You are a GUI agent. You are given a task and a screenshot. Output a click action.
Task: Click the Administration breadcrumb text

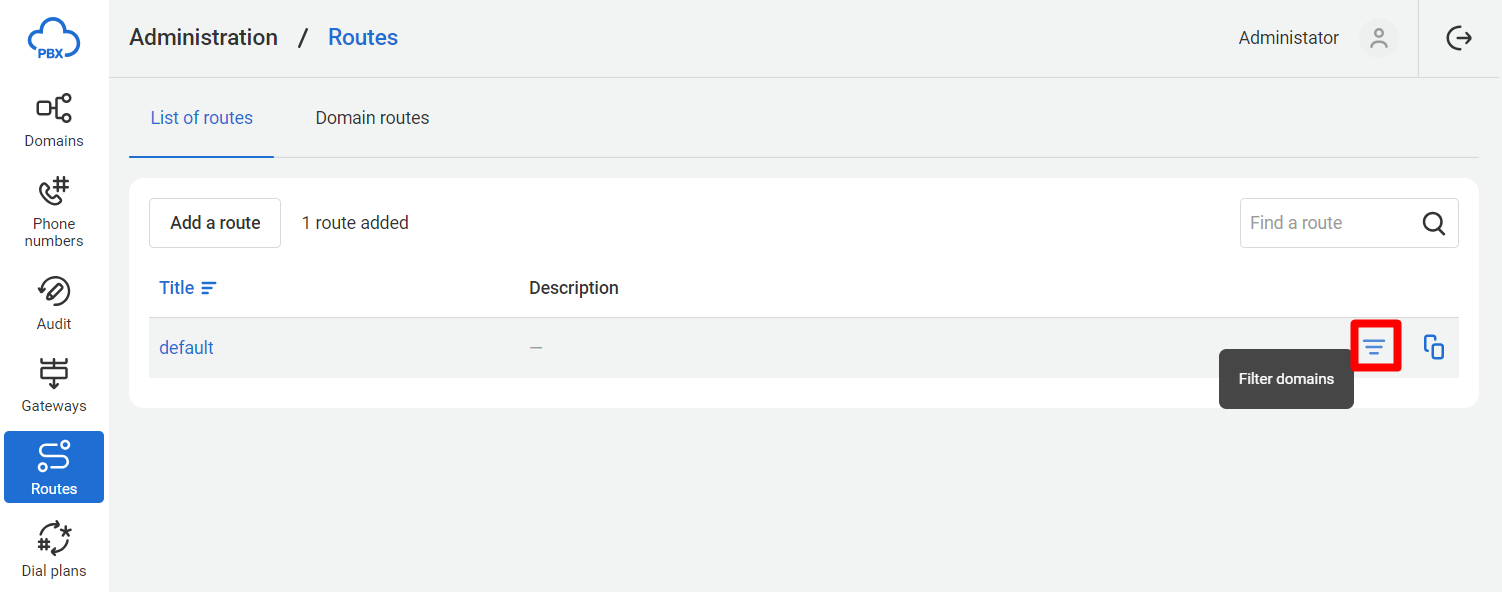[204, 38]
